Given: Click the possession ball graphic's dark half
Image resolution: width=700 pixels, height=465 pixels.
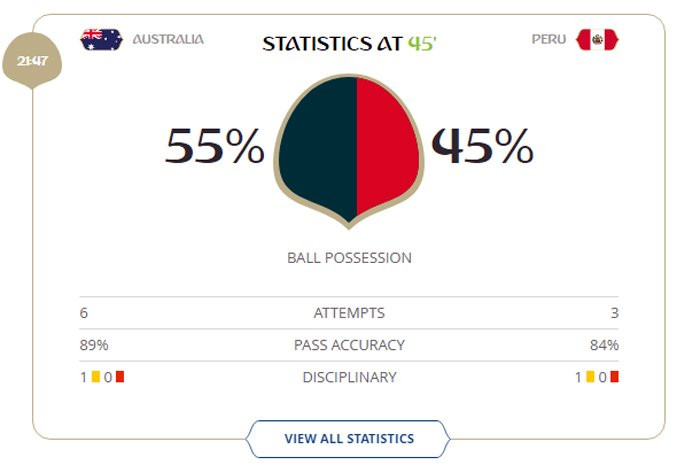Looking at the screenshot, I should coord(318,147).
